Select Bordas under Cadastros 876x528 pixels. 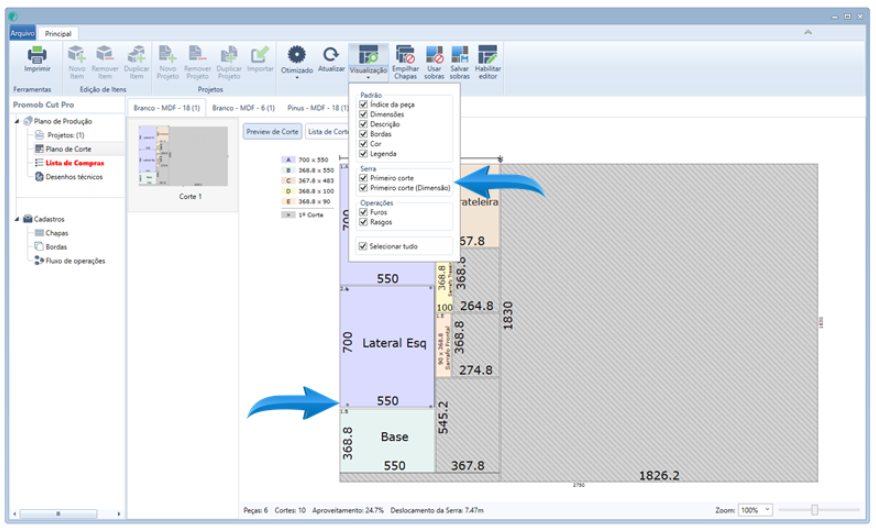(x=56, y=247)
